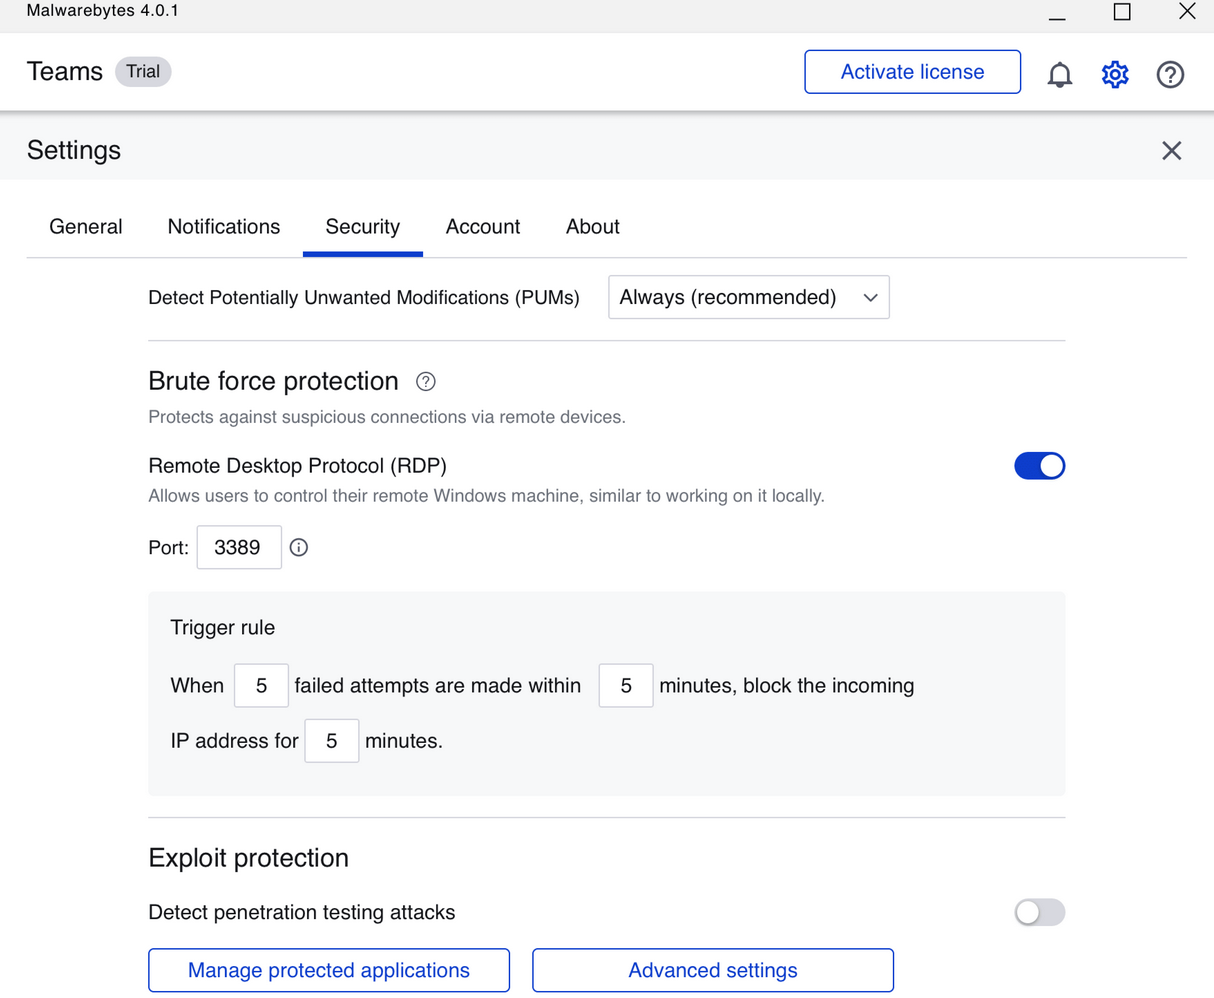Screen dimensions: 1214x998
Task: Minimize the Malwarebytes window
Action: (x=1057, y=14)
